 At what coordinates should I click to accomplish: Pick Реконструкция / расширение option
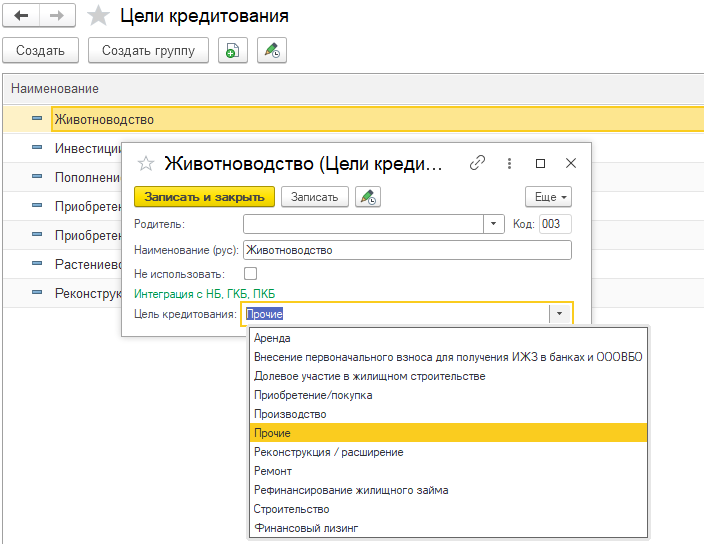(449, 452)
